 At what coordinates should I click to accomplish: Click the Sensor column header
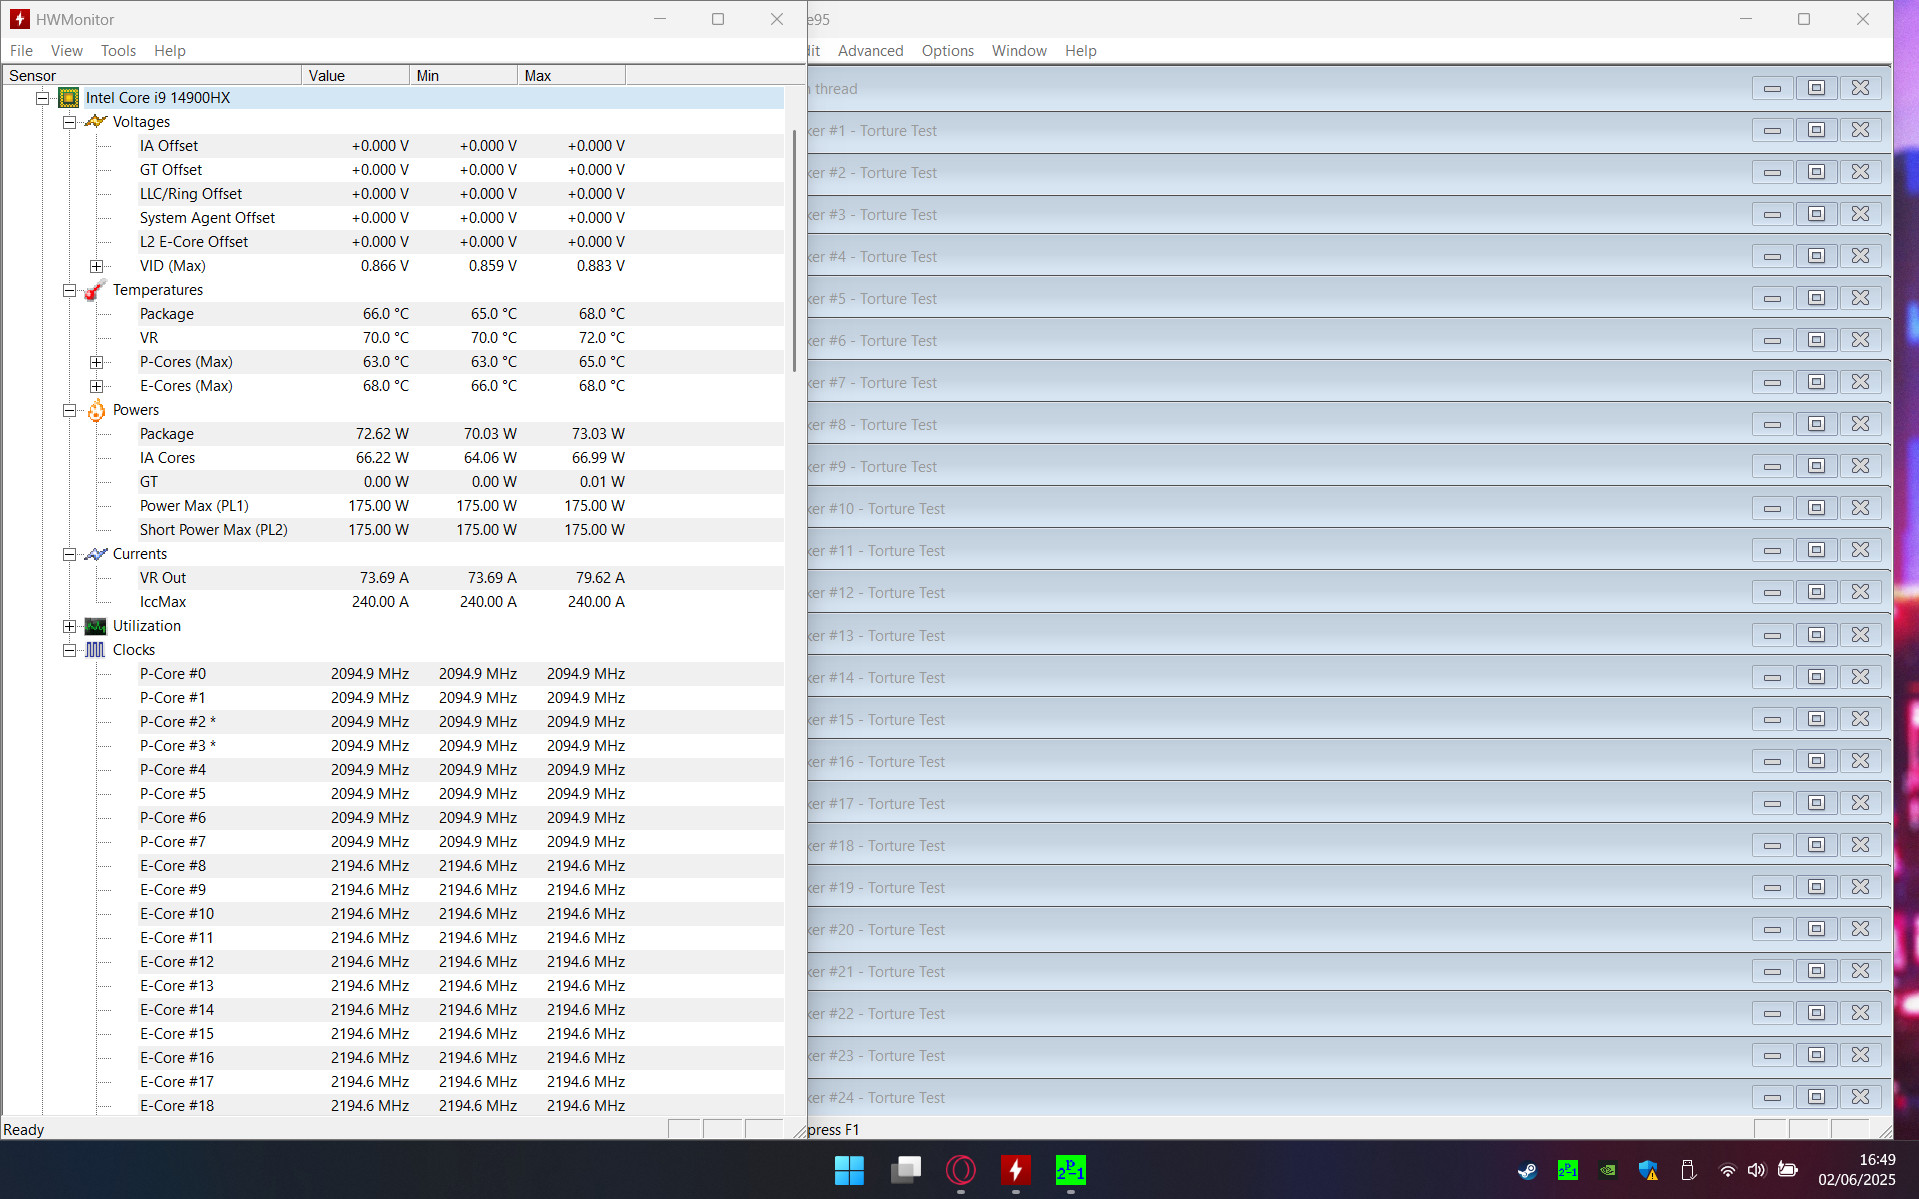[152, 76]
